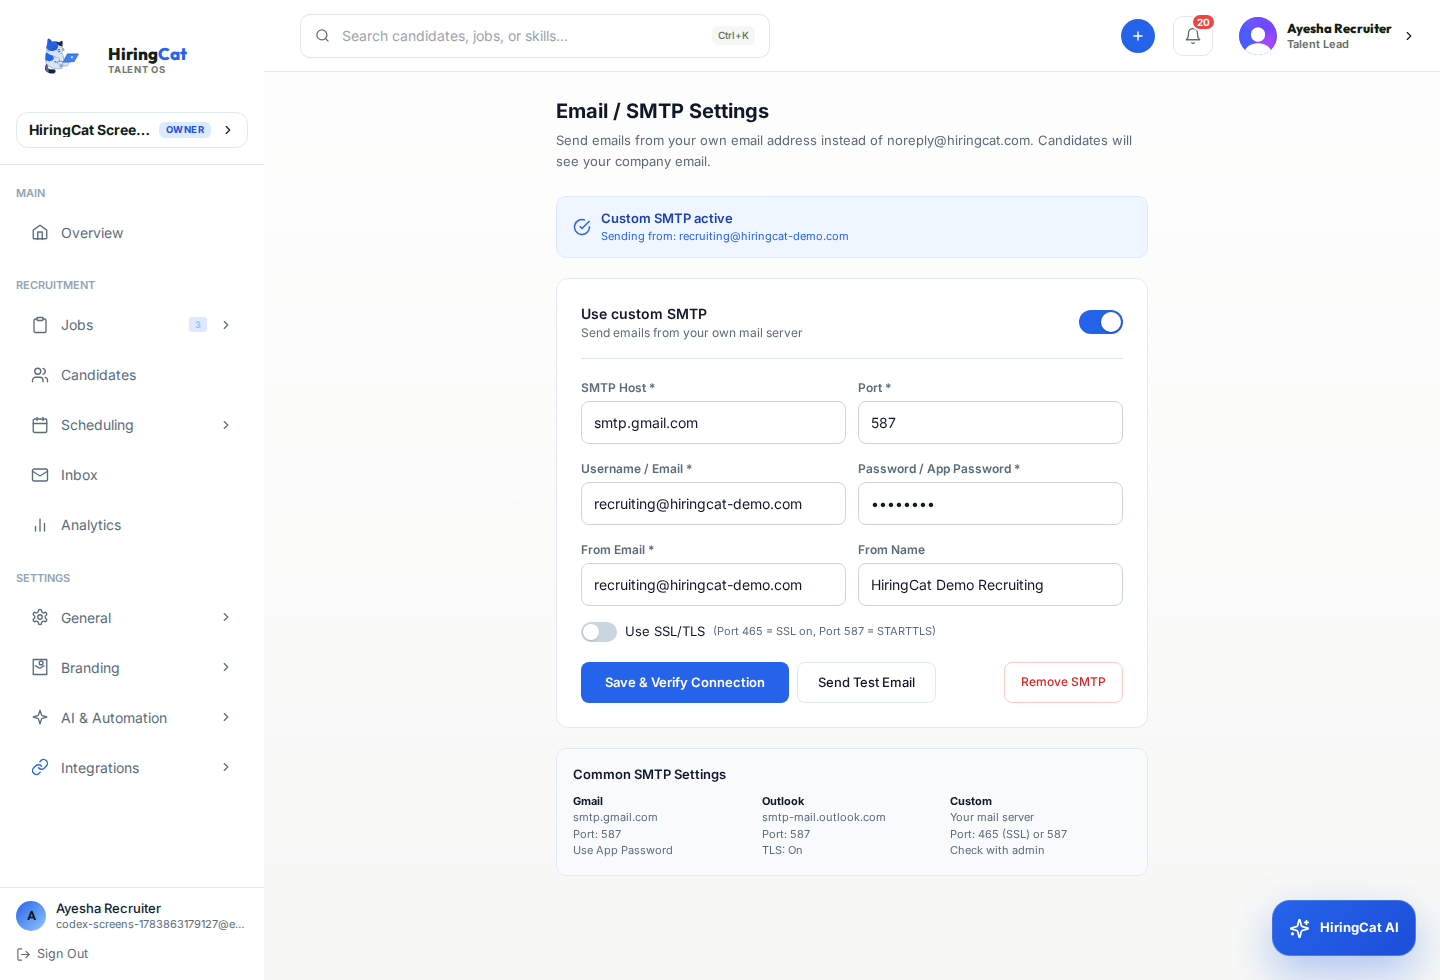The image size is (1440, 980).
Task: Click the Port input field
Action: click(990, 423)
